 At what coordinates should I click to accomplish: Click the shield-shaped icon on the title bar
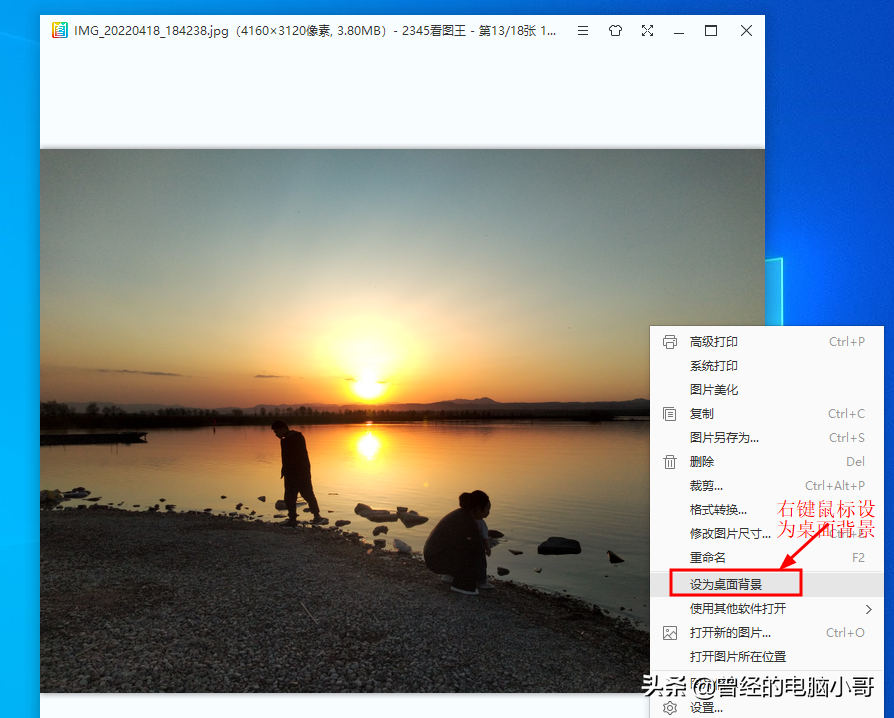point(615,30)
